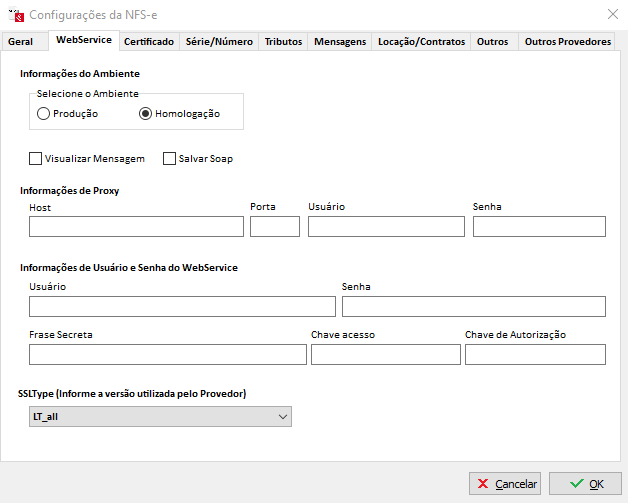Confirm settings with the OK button
628x503 pixels.
(585, 484)
